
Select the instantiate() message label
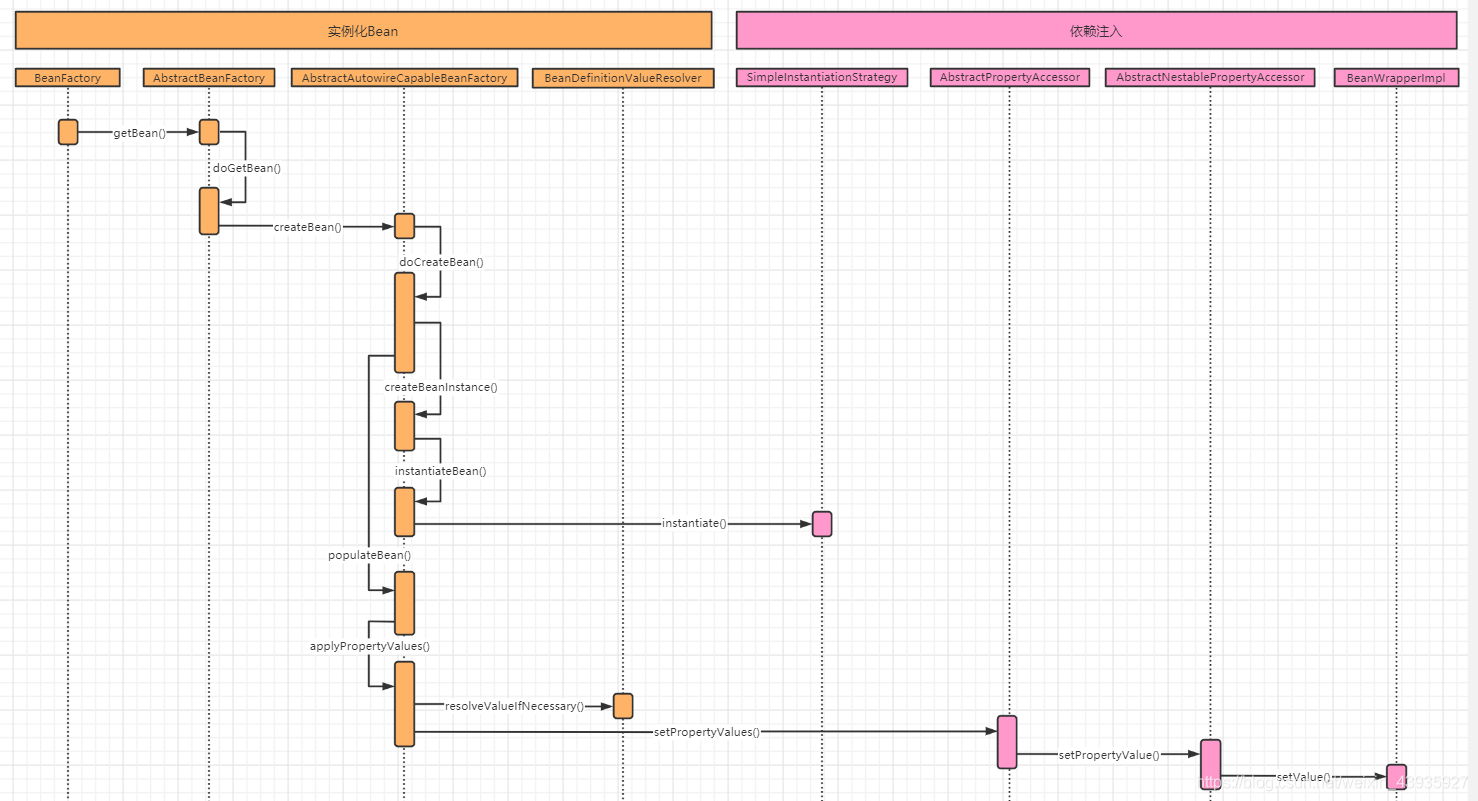click(x=694, y=523)
